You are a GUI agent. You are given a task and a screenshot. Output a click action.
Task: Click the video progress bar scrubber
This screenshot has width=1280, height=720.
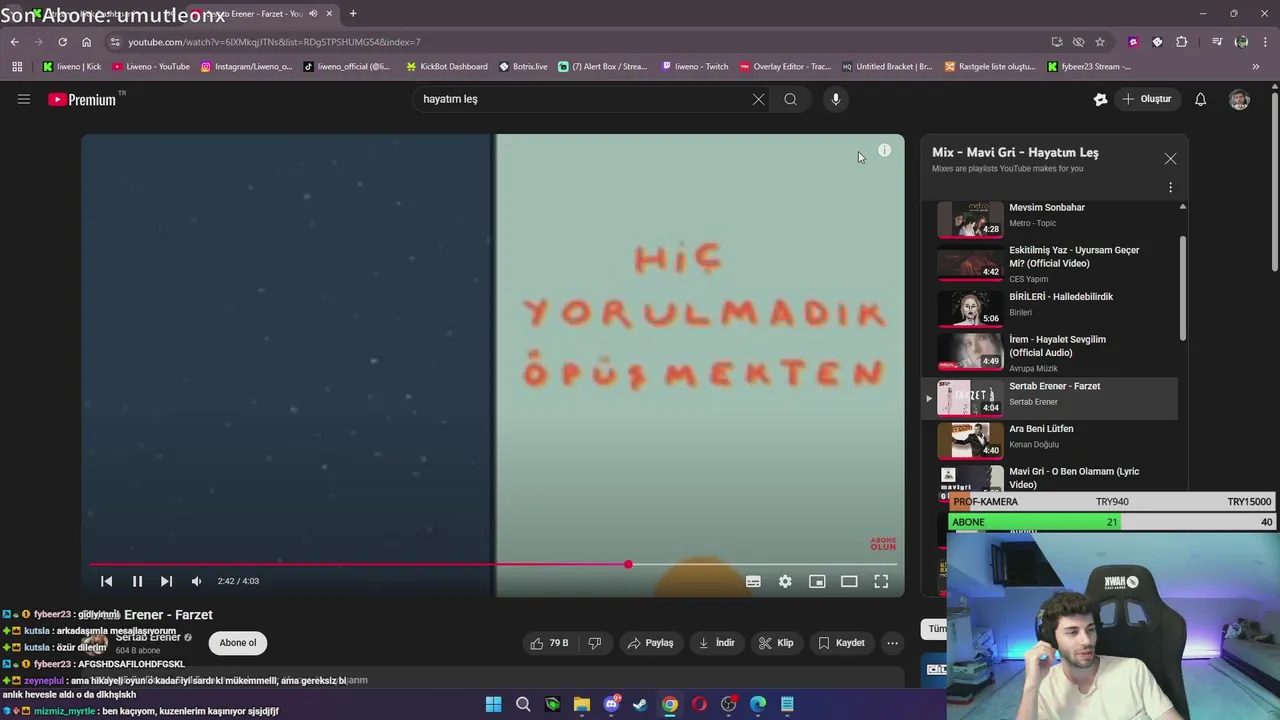point(628,565)
